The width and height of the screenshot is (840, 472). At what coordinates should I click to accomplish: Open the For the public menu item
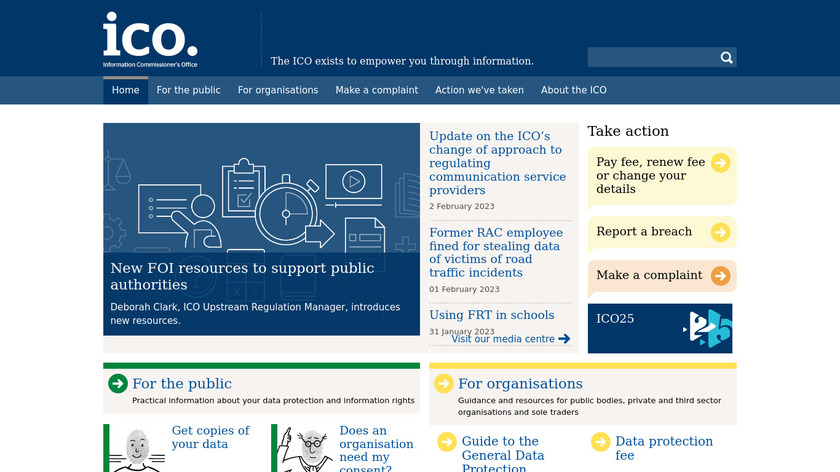[x=189, y=90]
